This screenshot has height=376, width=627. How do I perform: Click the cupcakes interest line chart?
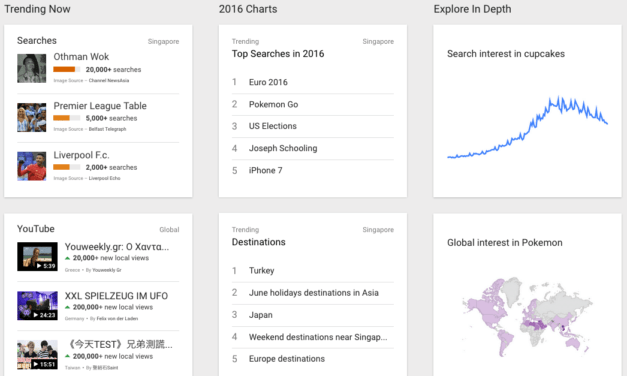527,127
